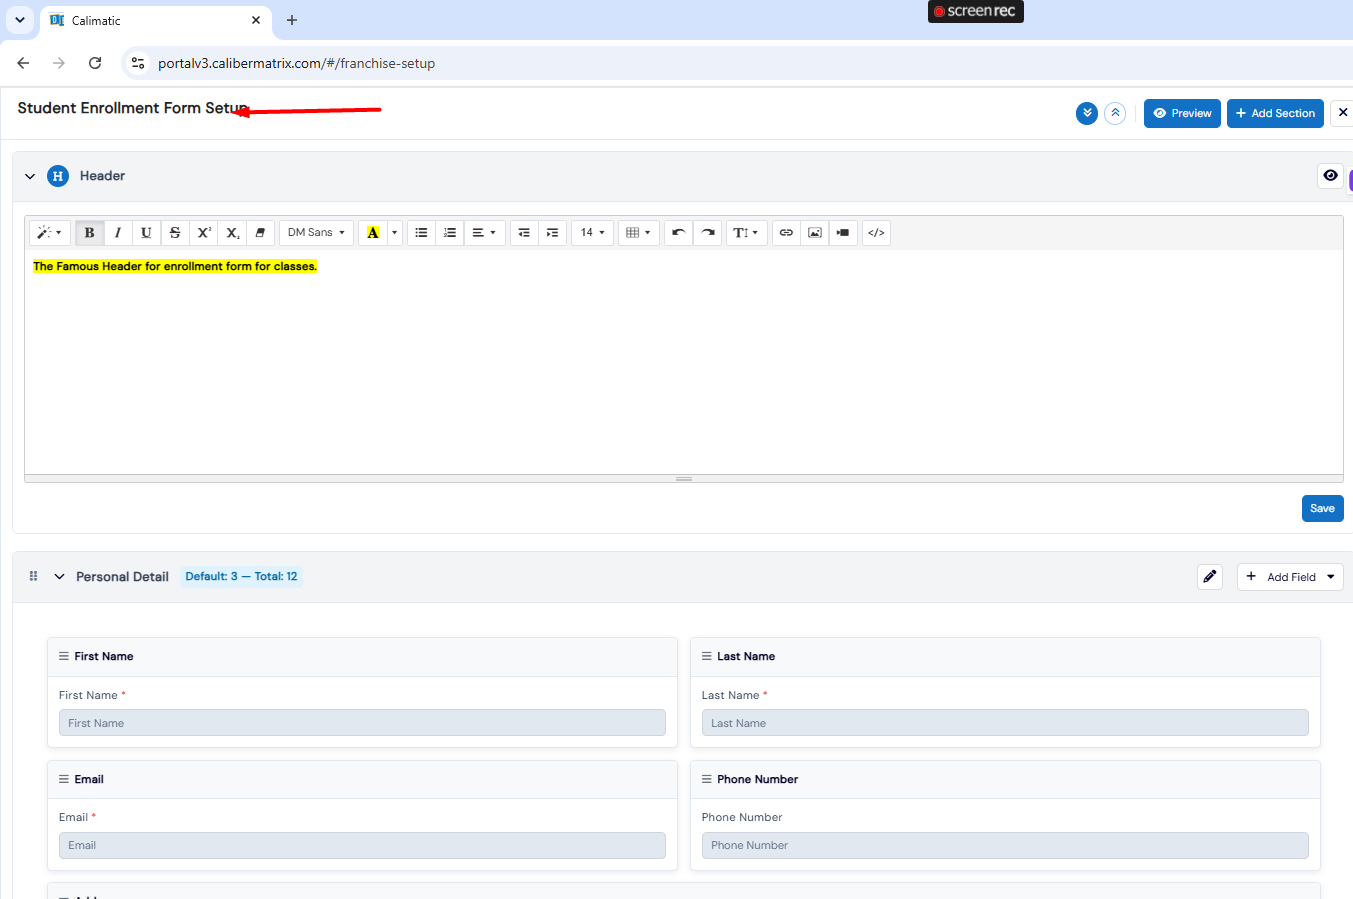Viewport: 1353px width, 899px height.
Task: Open the magic wand style menu
Action: point(49,233)
